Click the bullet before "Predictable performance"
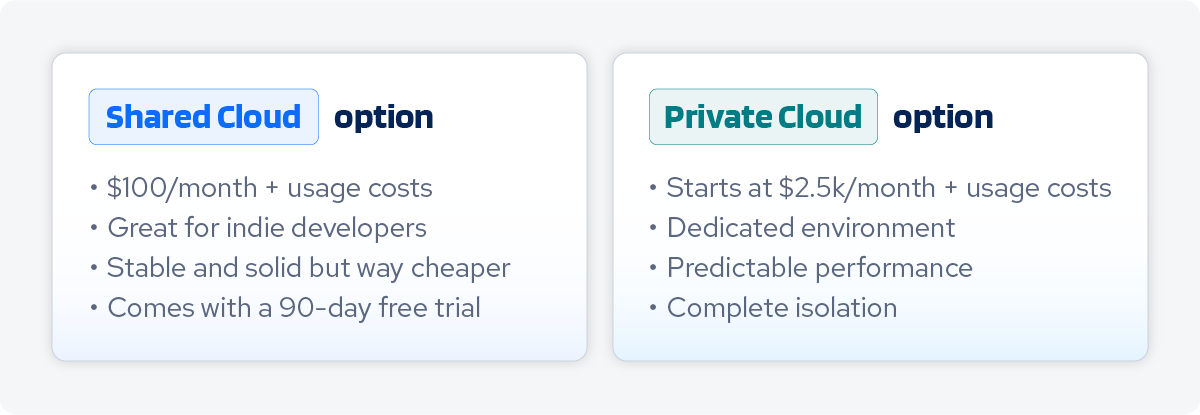Viewport: 1200px width, 415px height. point(653,268)
